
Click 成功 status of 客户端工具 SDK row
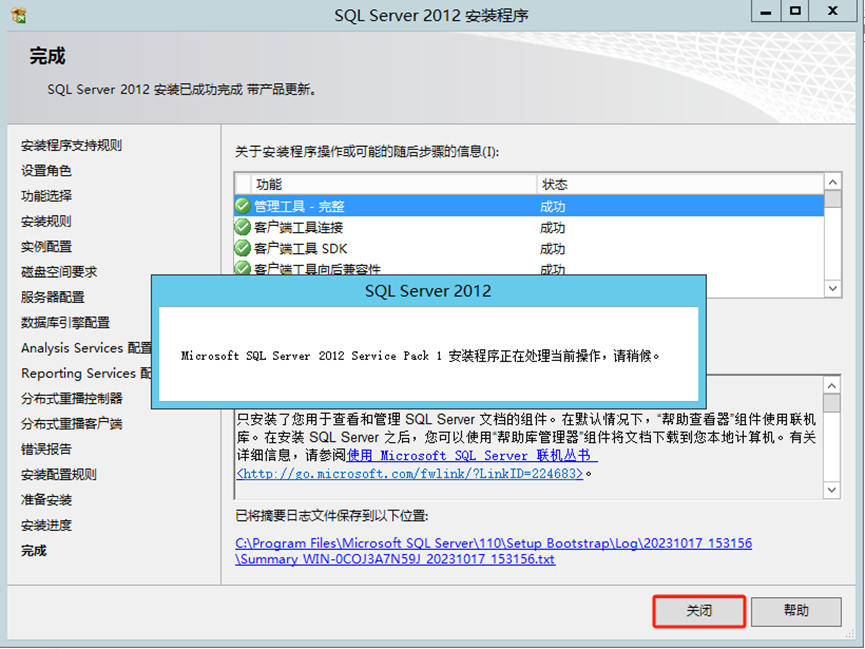pyautogui.click(x=552, y=248)
